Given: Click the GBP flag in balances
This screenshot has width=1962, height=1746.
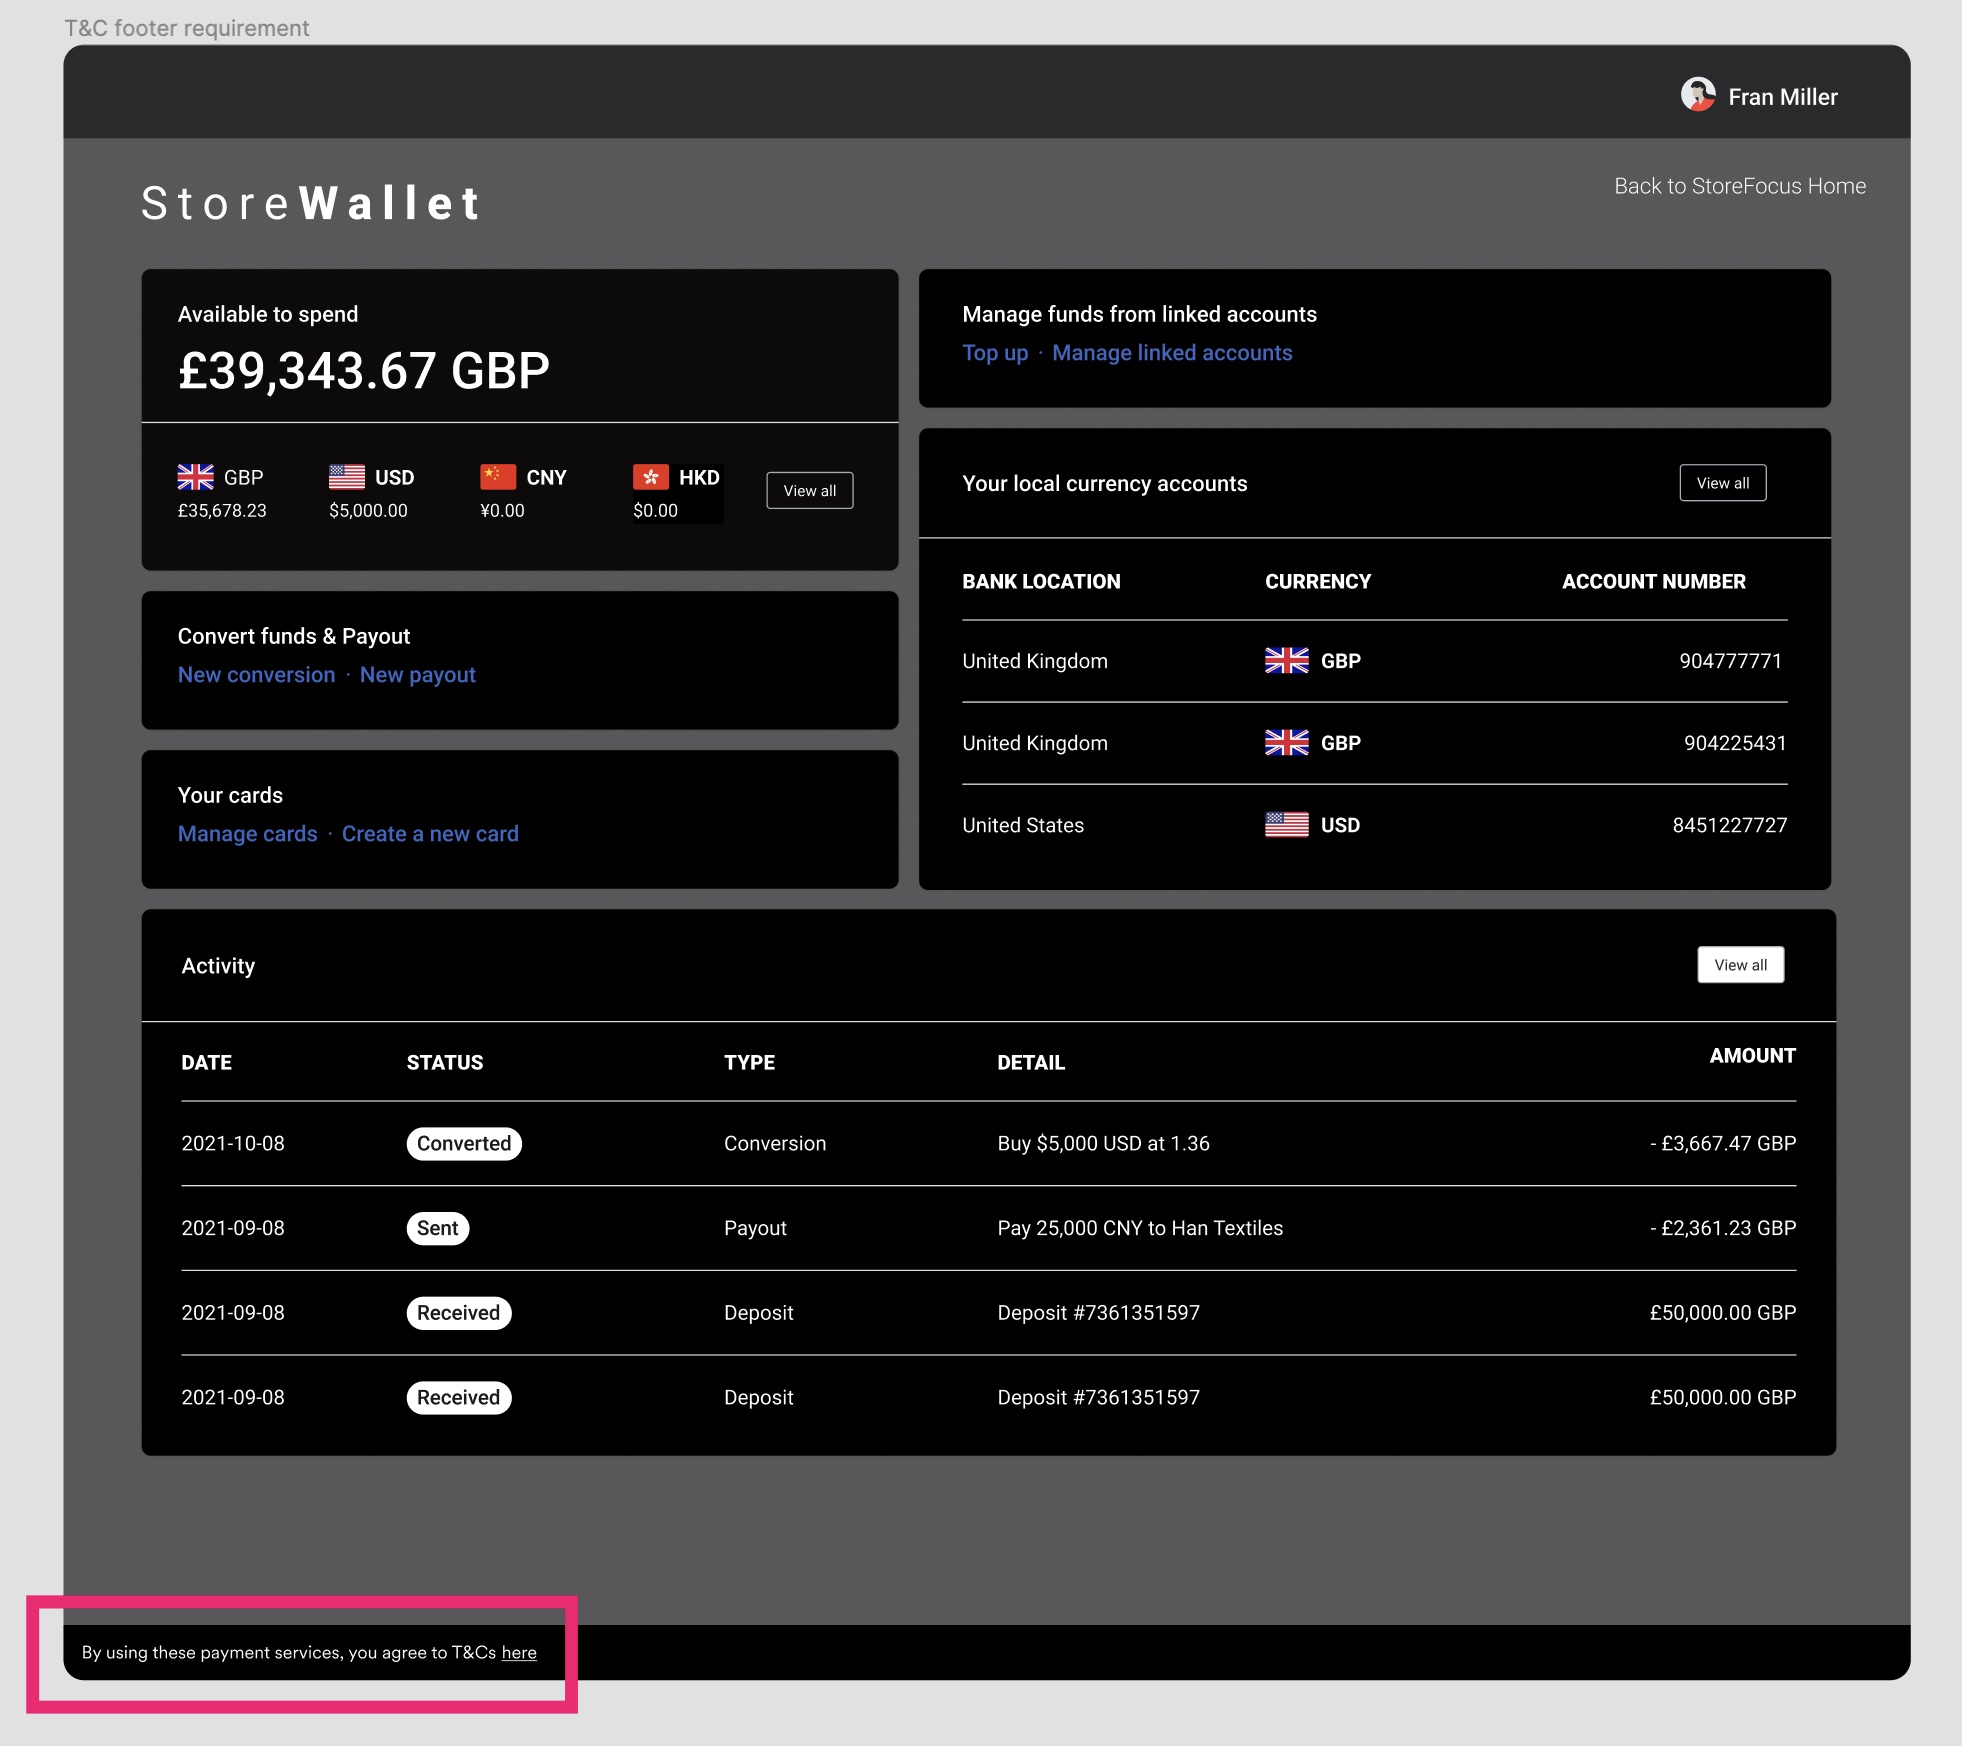Looking at the screenshot, I should tap(195, 477).
